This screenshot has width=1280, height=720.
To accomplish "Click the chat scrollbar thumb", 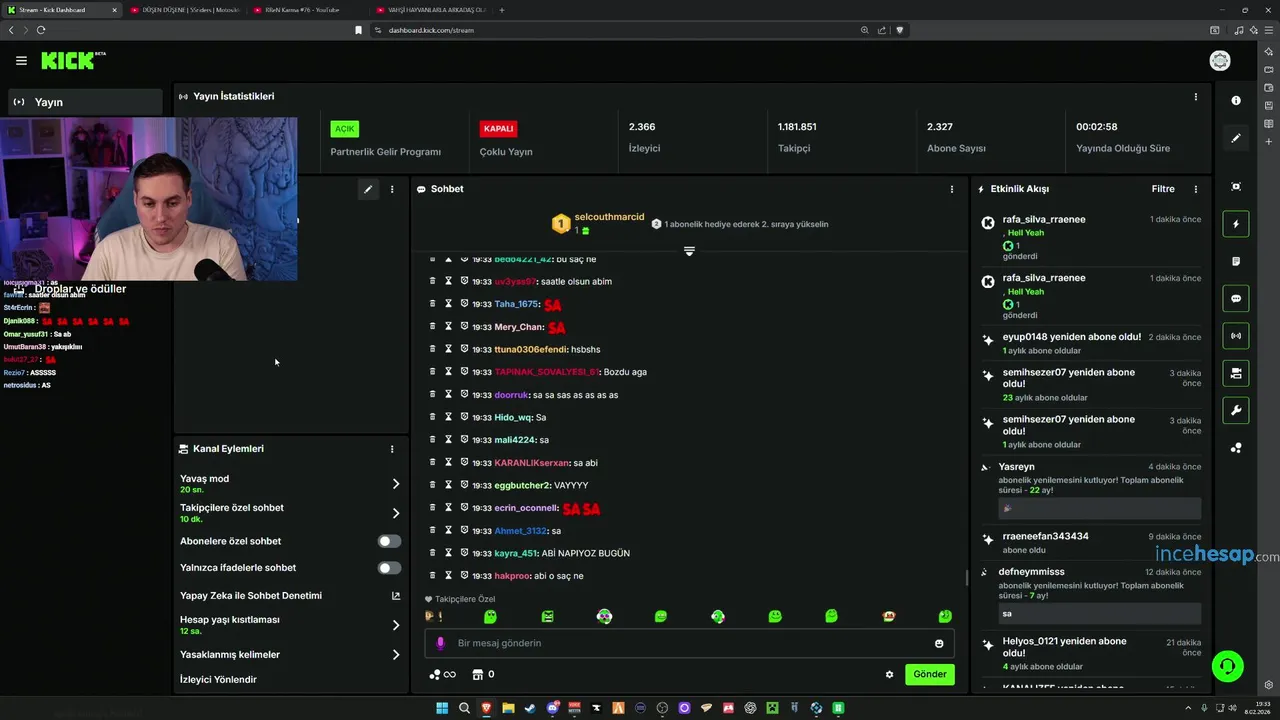I will (x=966, y=577).
